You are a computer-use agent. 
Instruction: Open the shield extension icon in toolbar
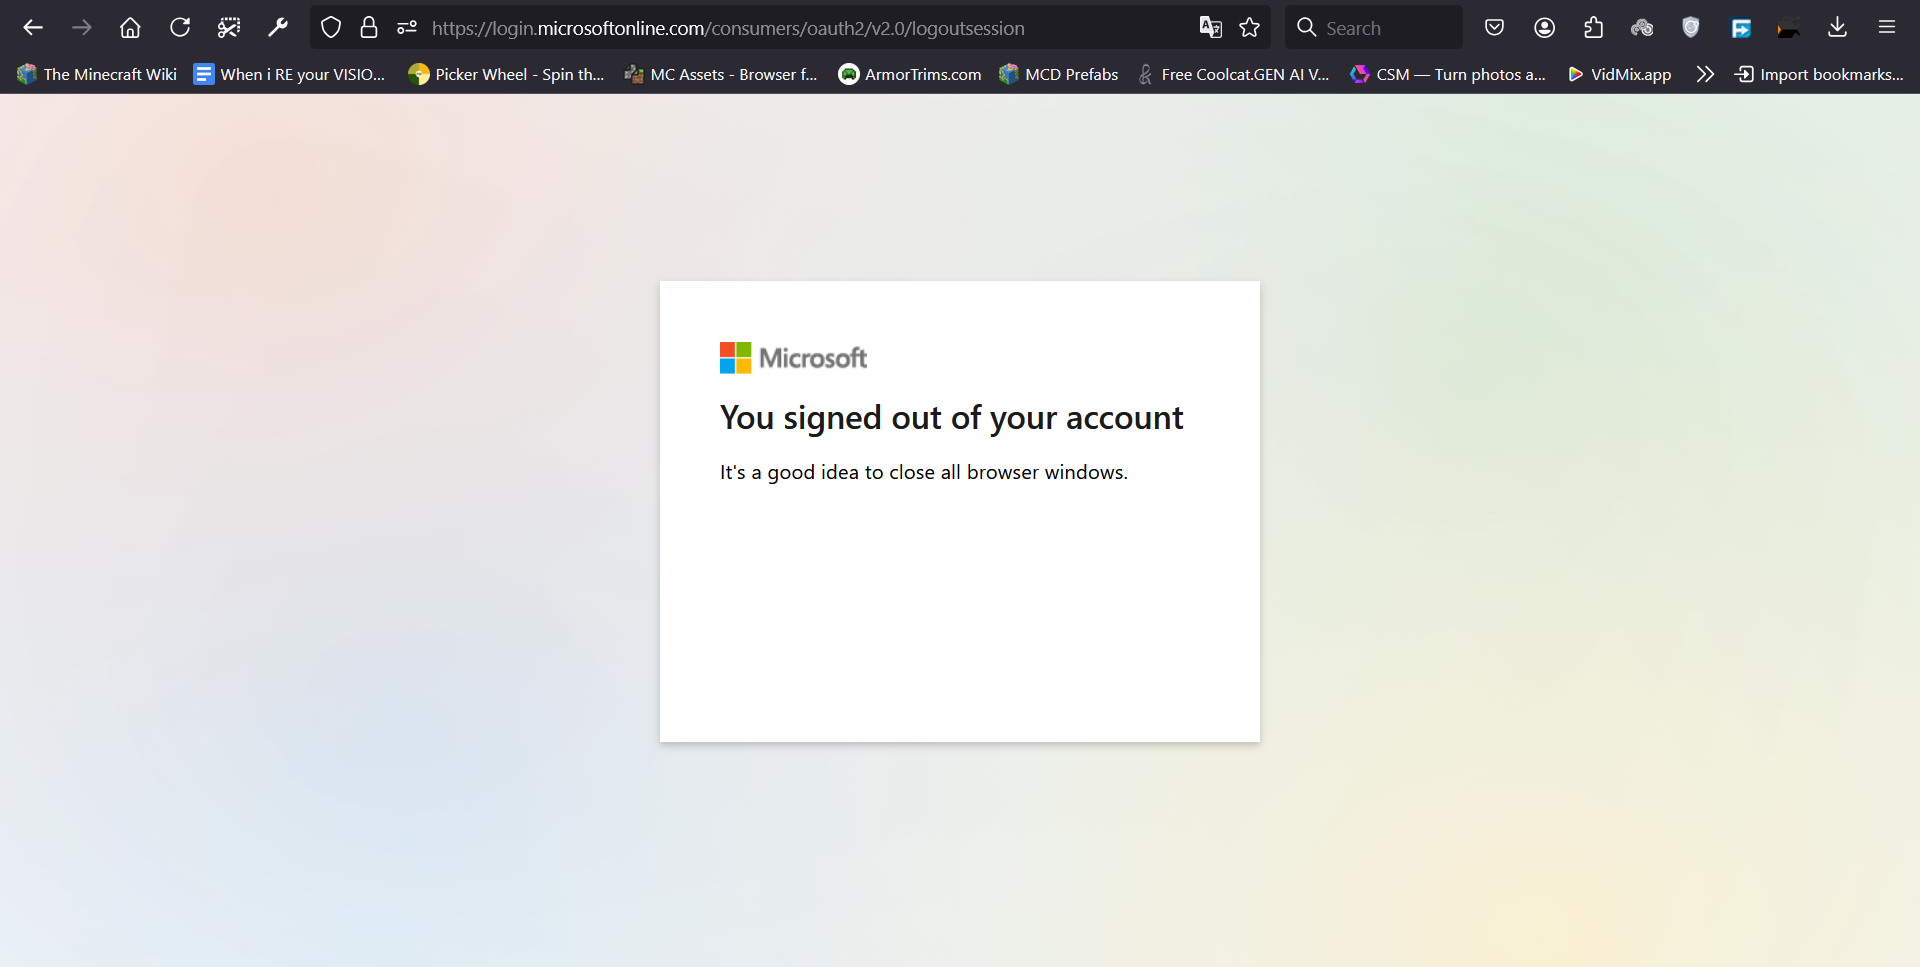coord(1691,28)
